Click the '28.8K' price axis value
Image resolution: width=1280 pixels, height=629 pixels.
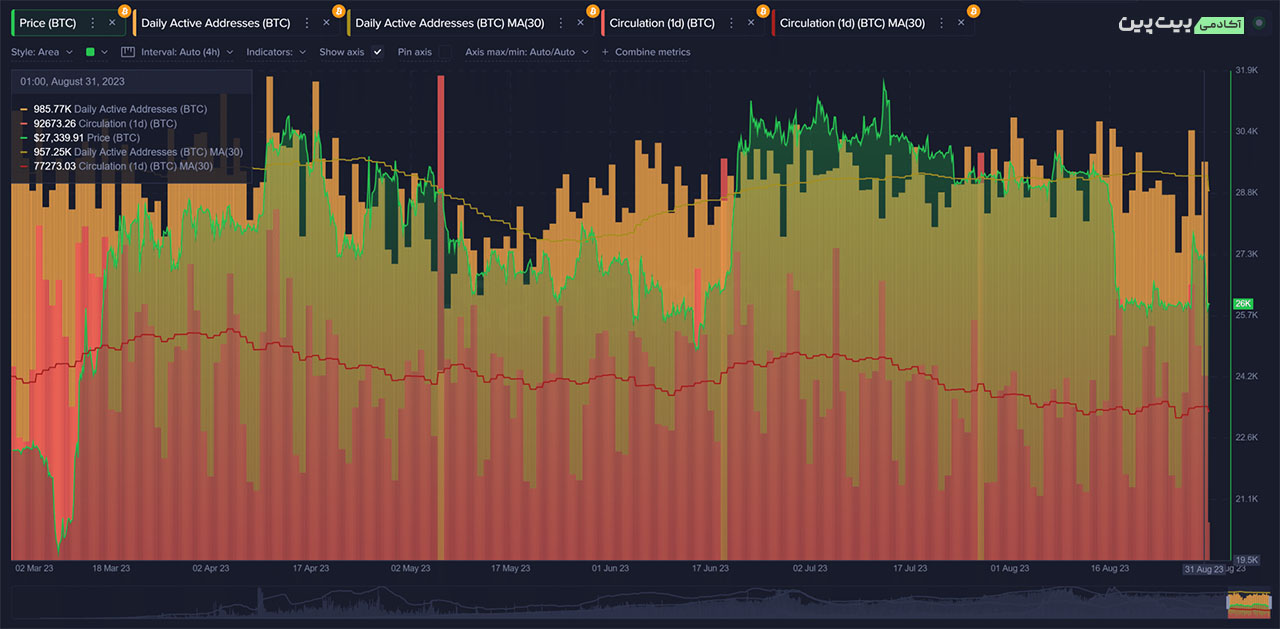(1246, 192)
